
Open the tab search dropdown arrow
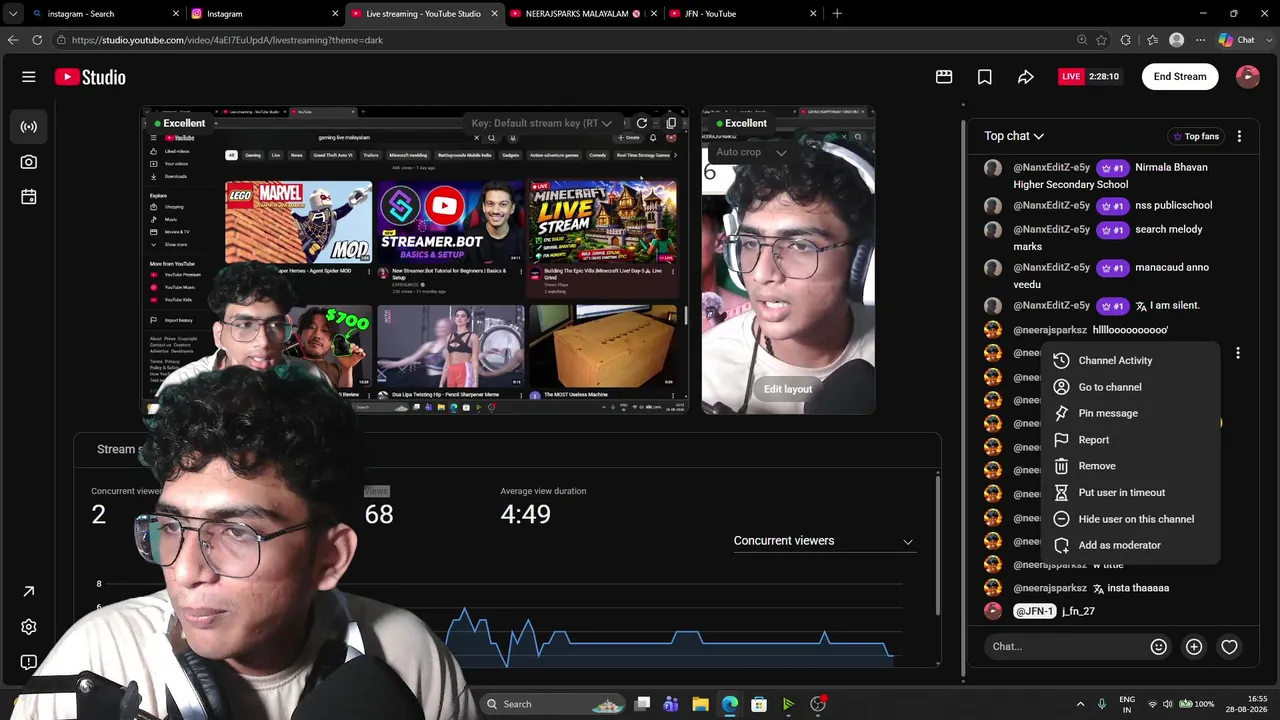click(x=13, y=14)
